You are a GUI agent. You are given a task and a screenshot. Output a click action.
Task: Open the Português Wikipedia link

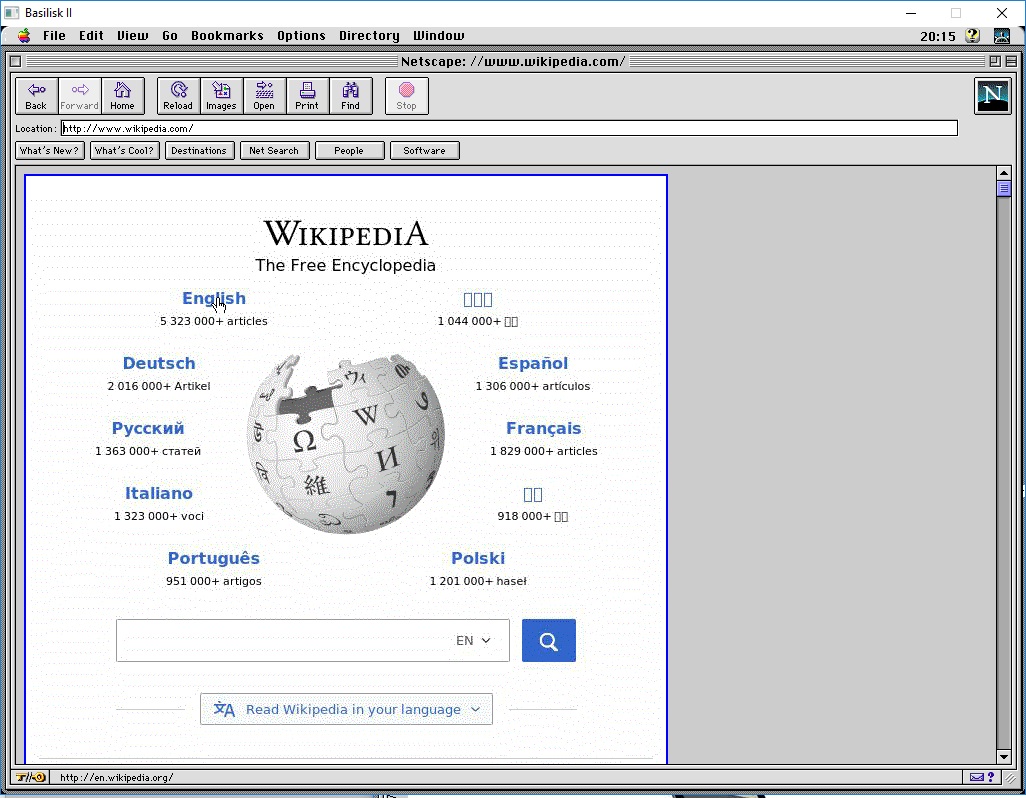point(214,558)
